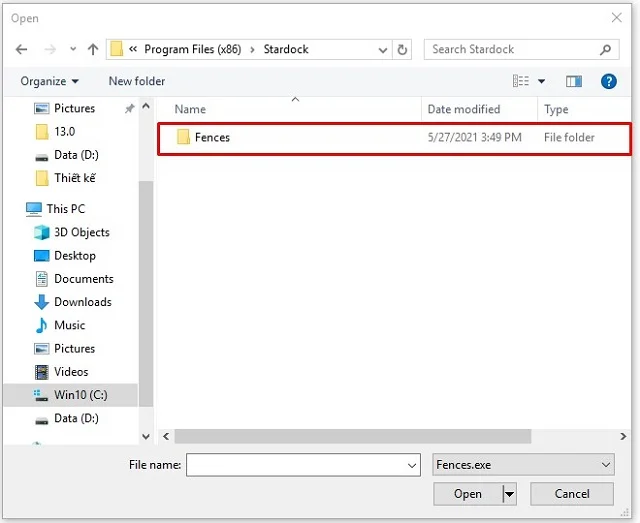Go up one folder level
This screenshot has width=640, height=523.
(93, 50)
